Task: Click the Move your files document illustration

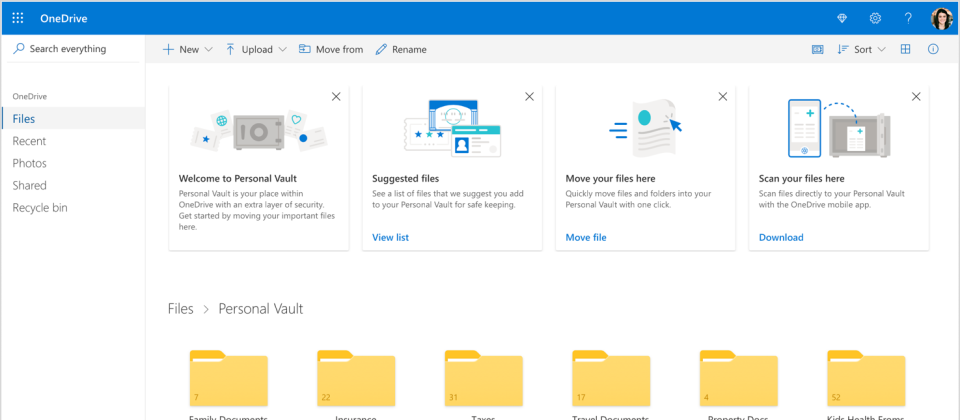Action: (645, 129)
